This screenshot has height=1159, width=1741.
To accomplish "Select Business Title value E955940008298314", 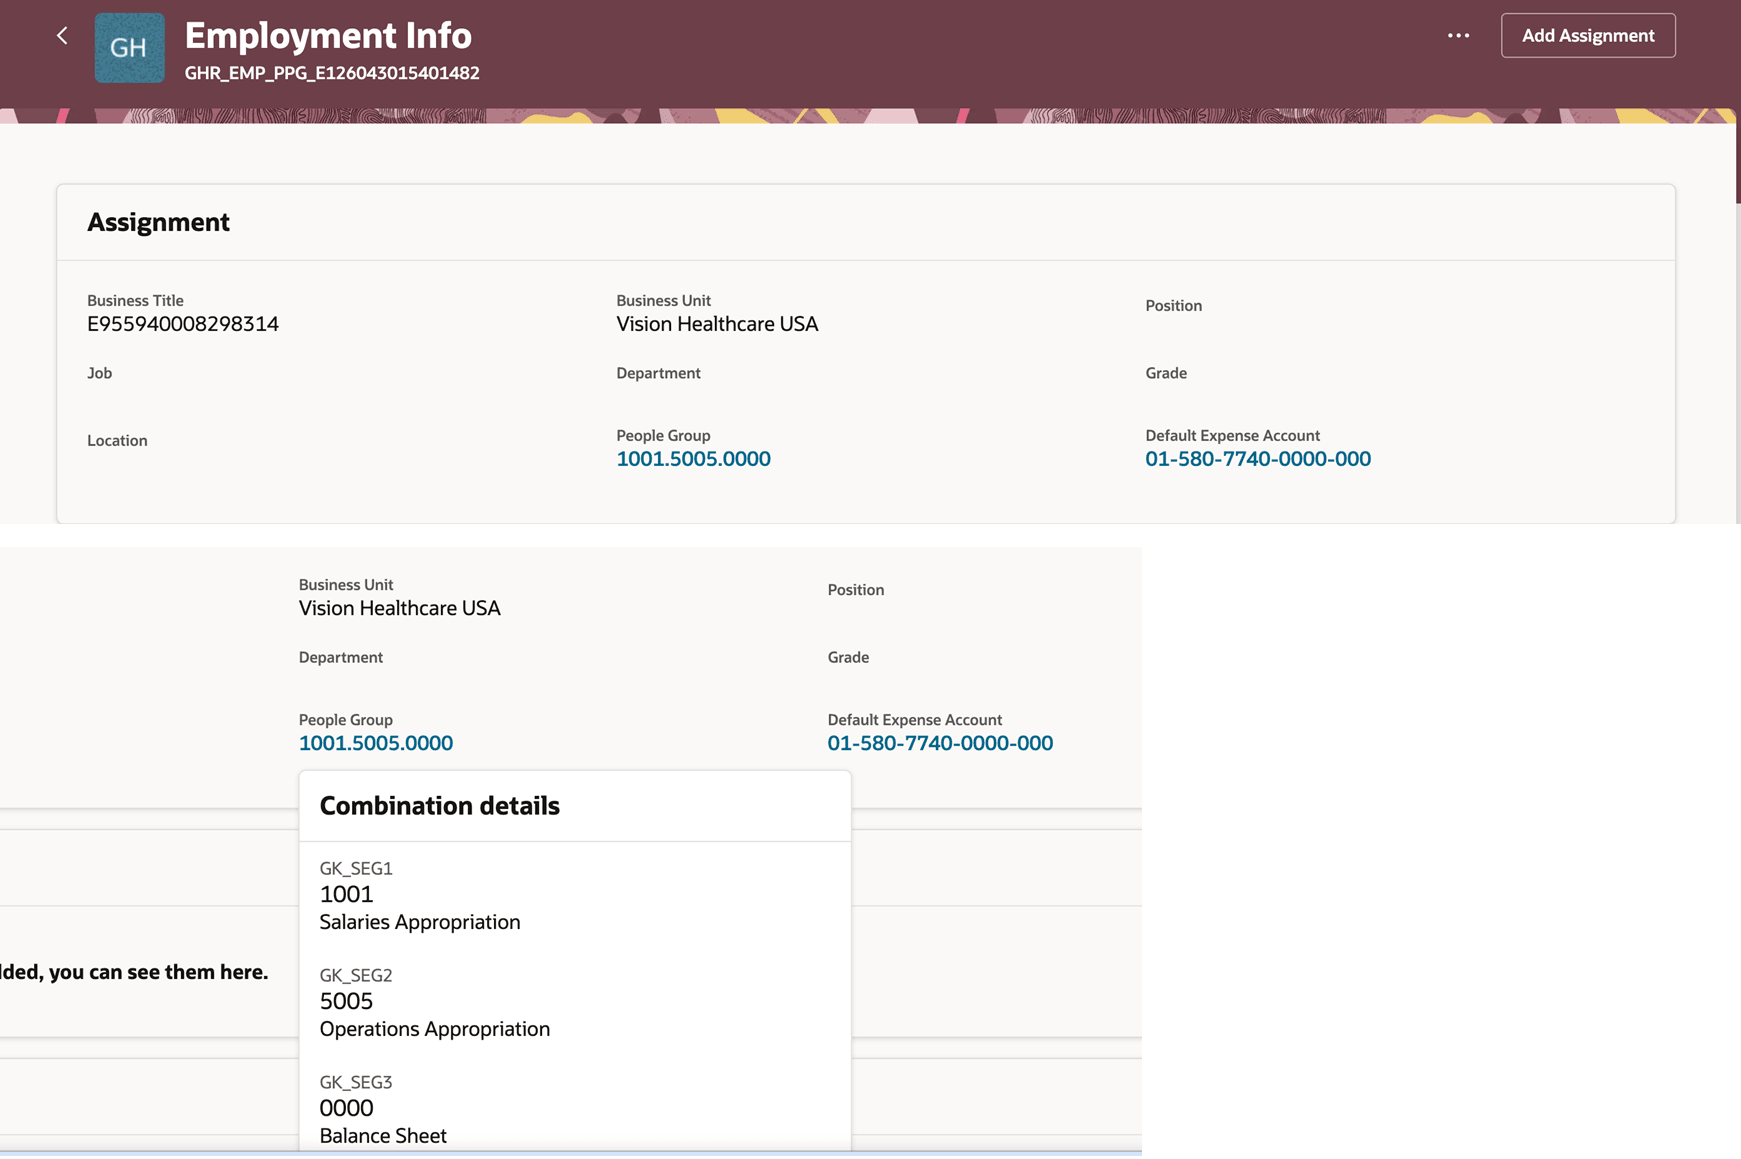I will coord(183,324).
